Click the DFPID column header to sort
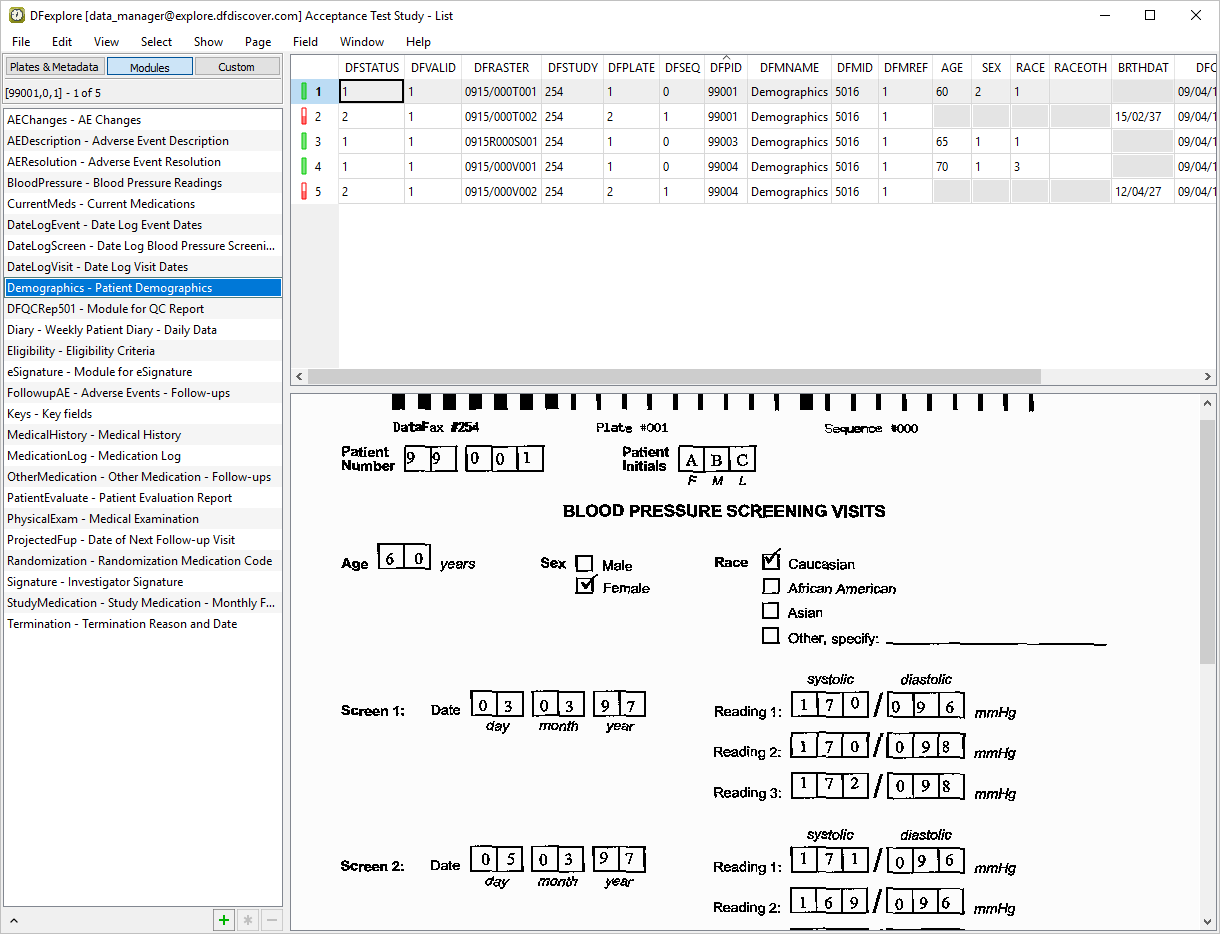 coord(725,68)
